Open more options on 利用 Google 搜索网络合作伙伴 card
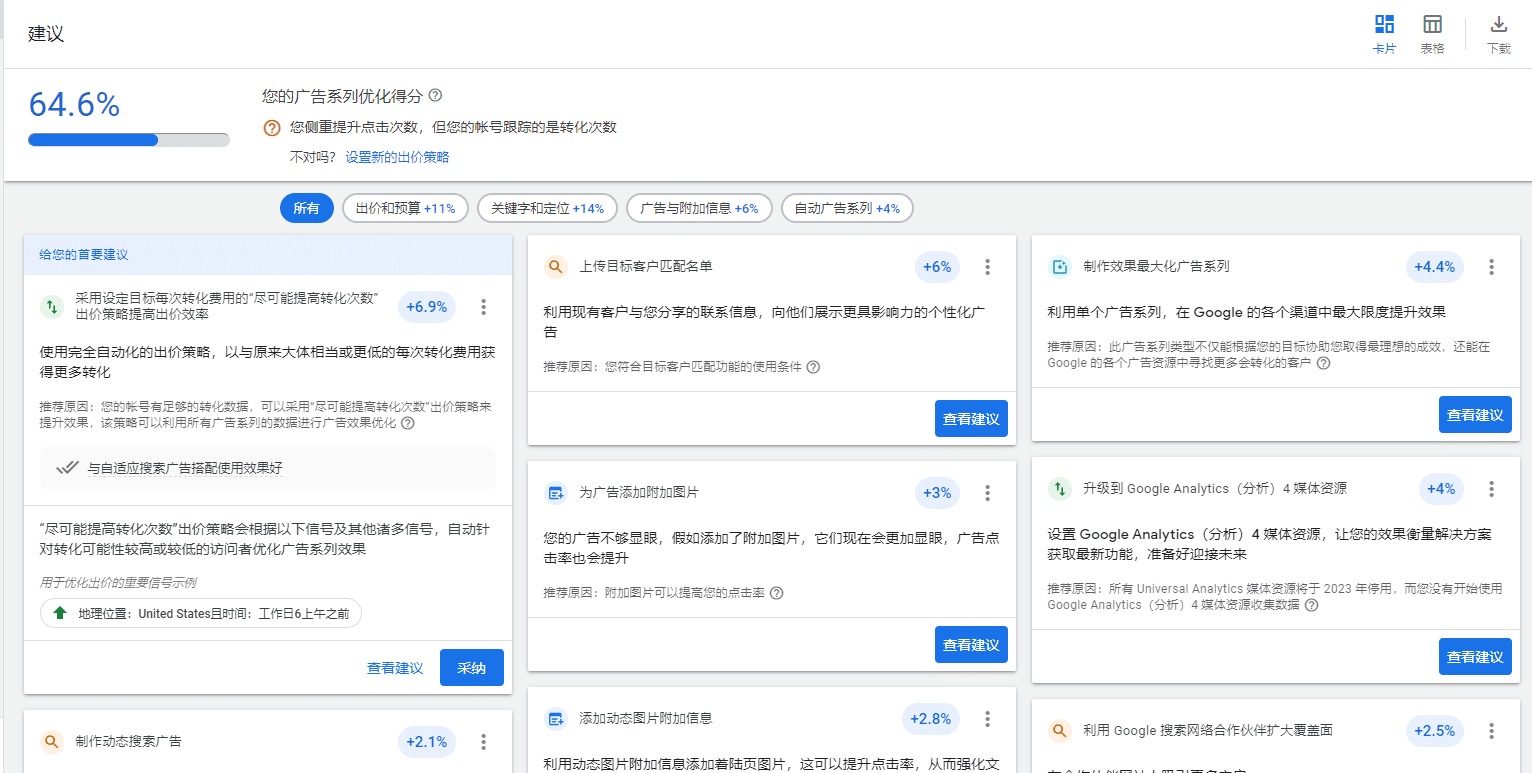Screen dimensions: 1532x773 (x=1491, y=731)
